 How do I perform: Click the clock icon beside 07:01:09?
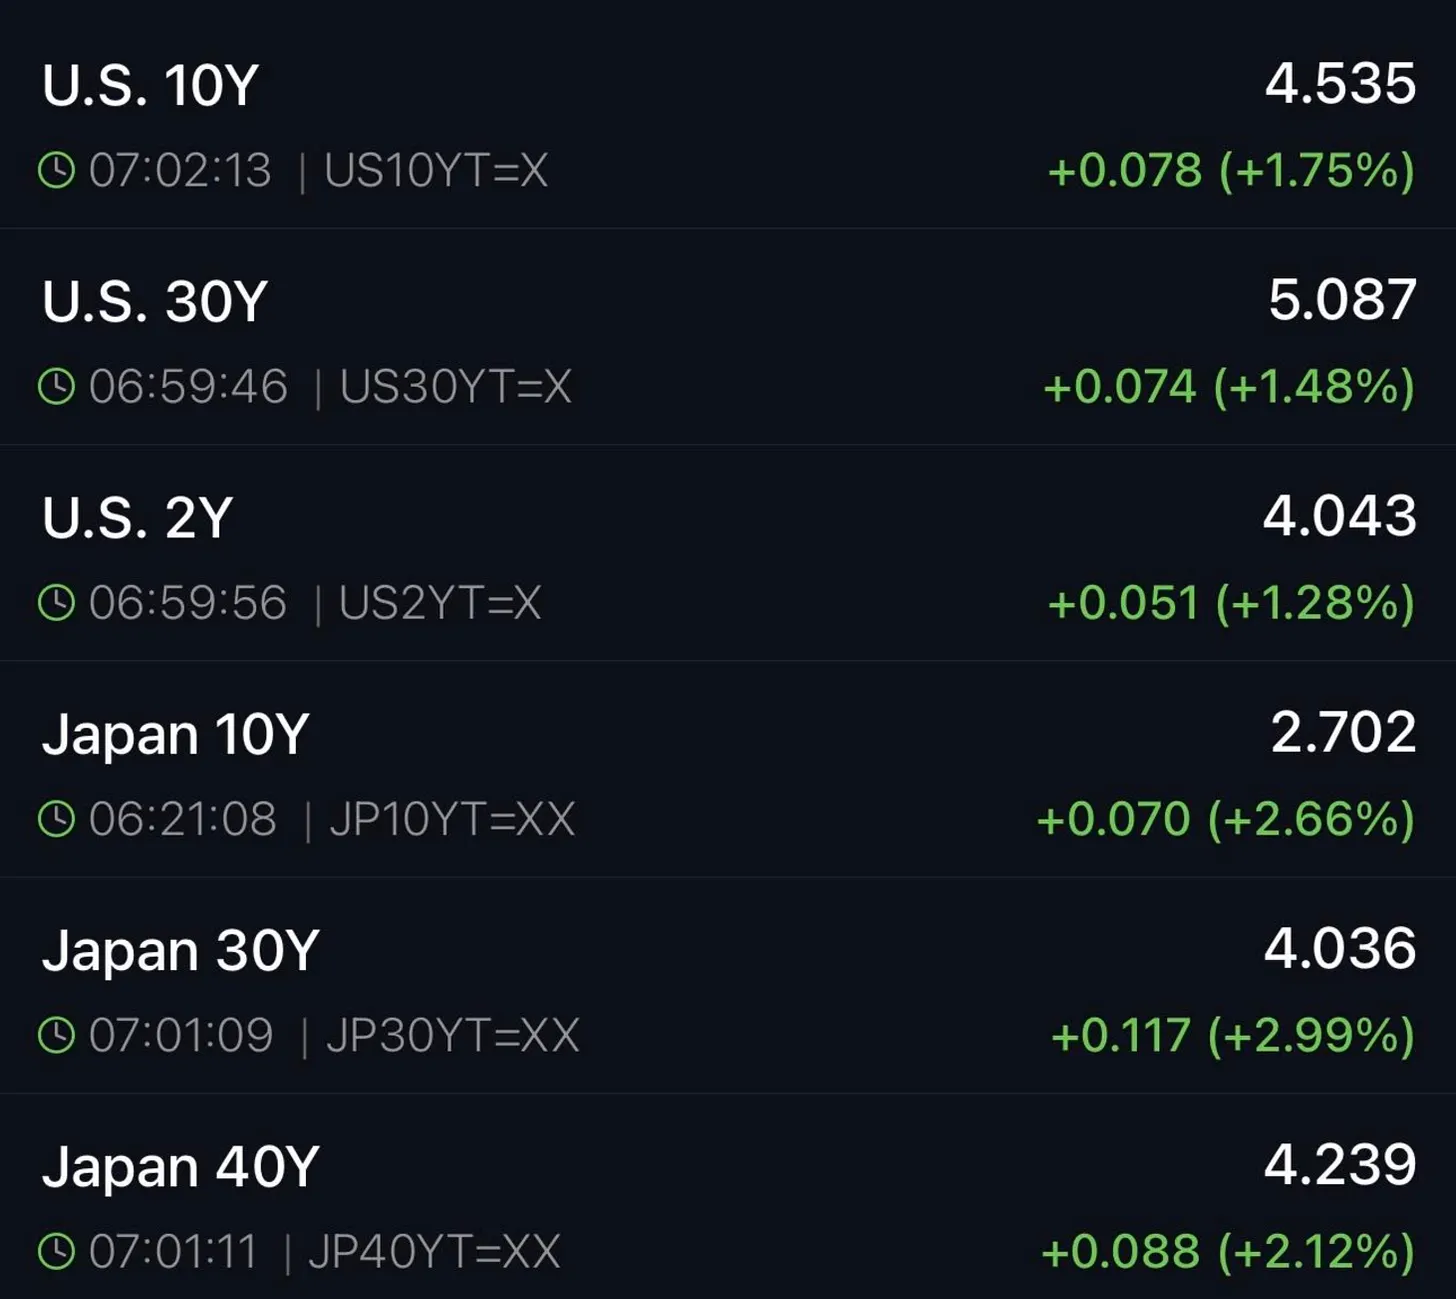point(56,1035)
